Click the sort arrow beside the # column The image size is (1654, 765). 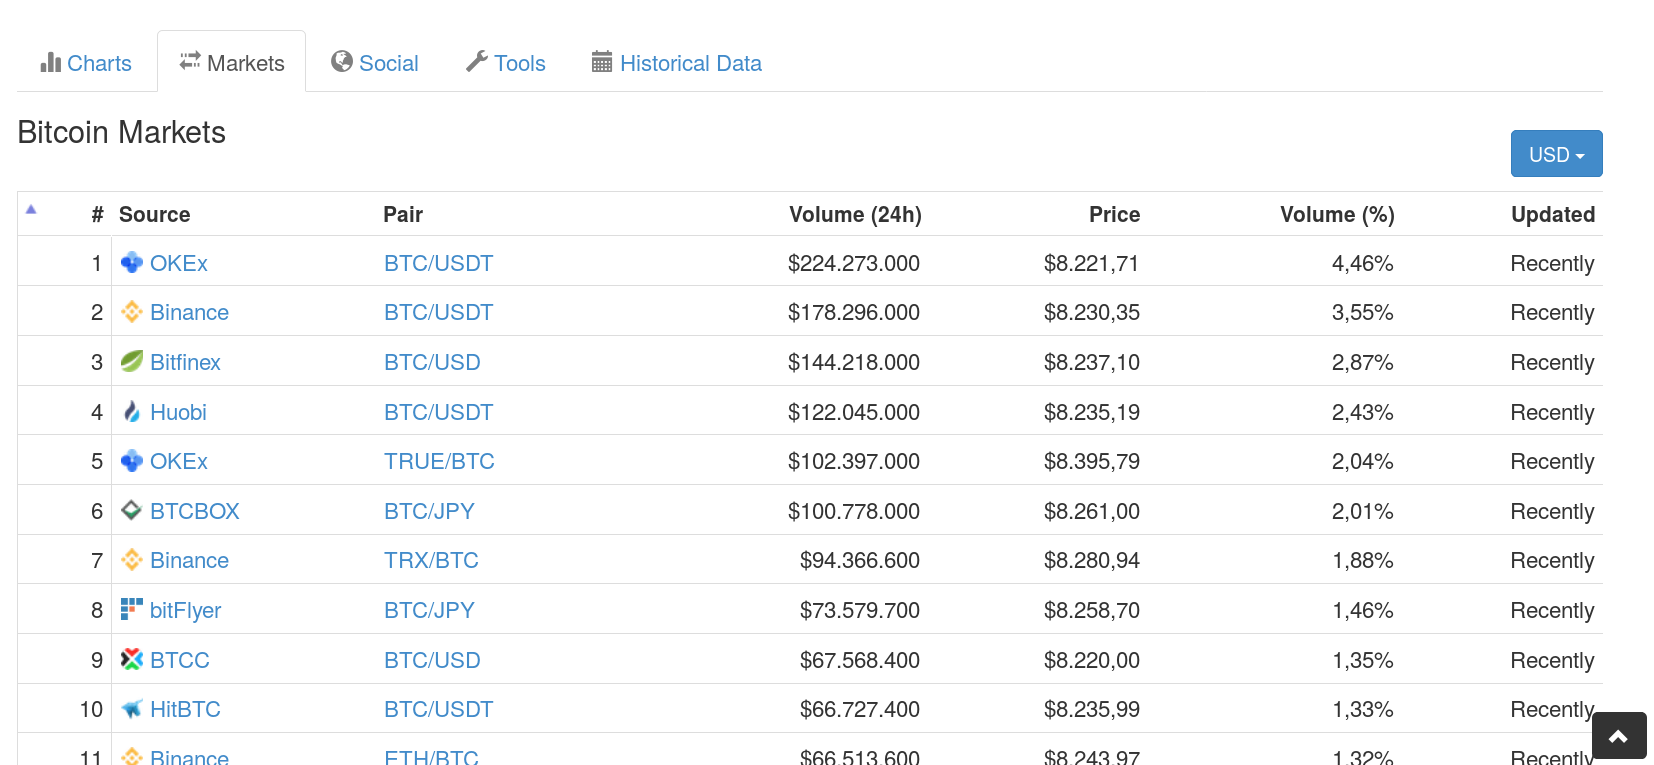(31, 209)
